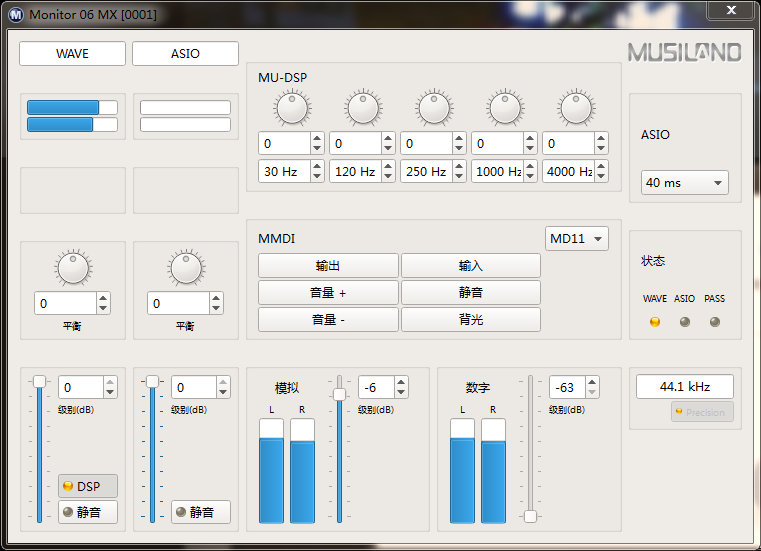Click the 1000 Hz equalizer knob

pyautogui.click(x=505, y=109)
